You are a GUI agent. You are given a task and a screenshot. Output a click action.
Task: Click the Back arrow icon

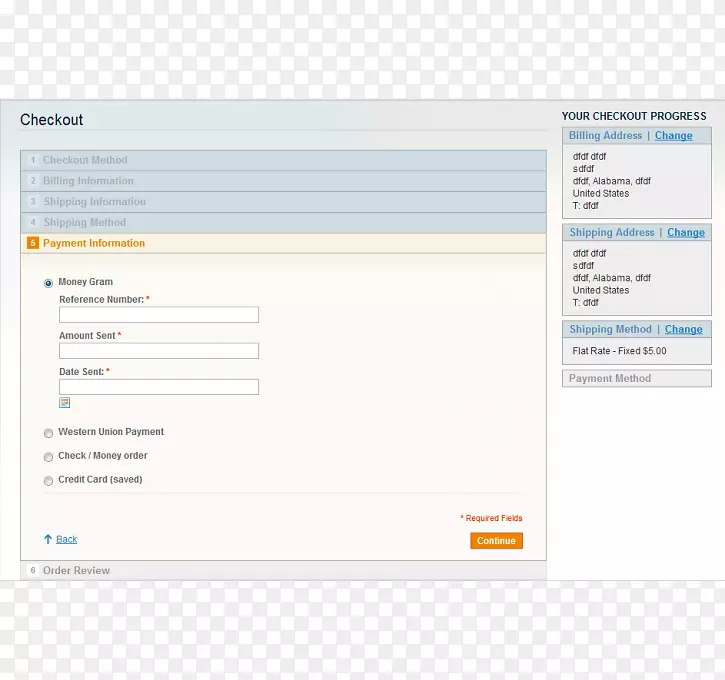(x=47, y=539)
